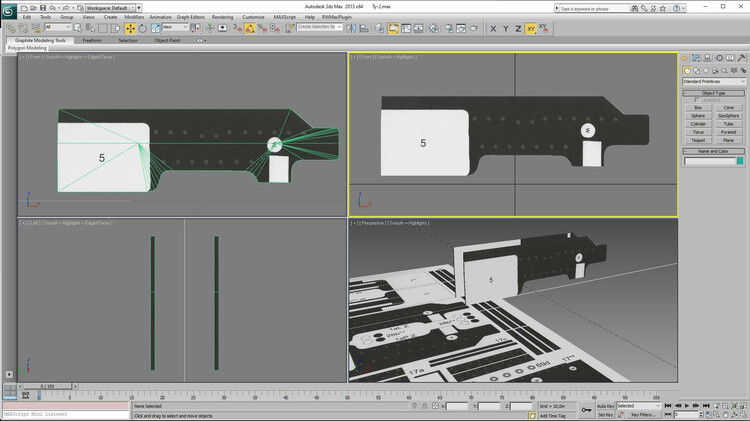Restrict transform to the Z axis

(x=518, y=28)
